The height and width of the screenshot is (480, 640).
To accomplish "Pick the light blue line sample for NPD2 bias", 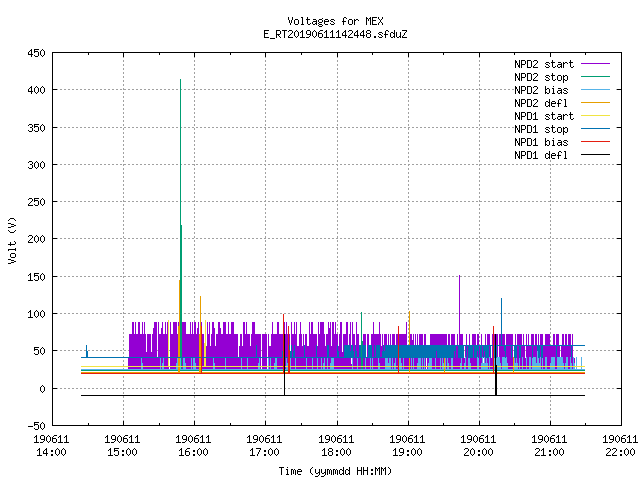I will 596,90.
